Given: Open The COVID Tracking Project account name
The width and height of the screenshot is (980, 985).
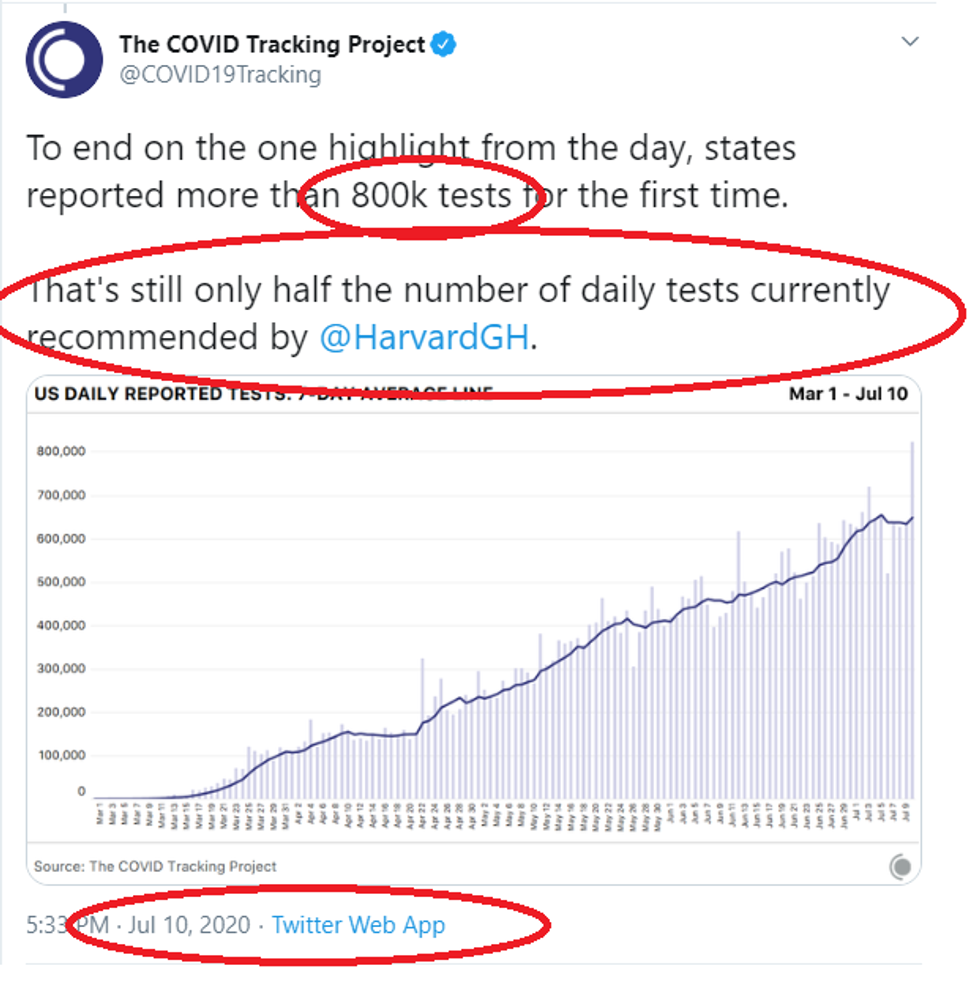Looking at the screenshot, I should click(272, 44).
